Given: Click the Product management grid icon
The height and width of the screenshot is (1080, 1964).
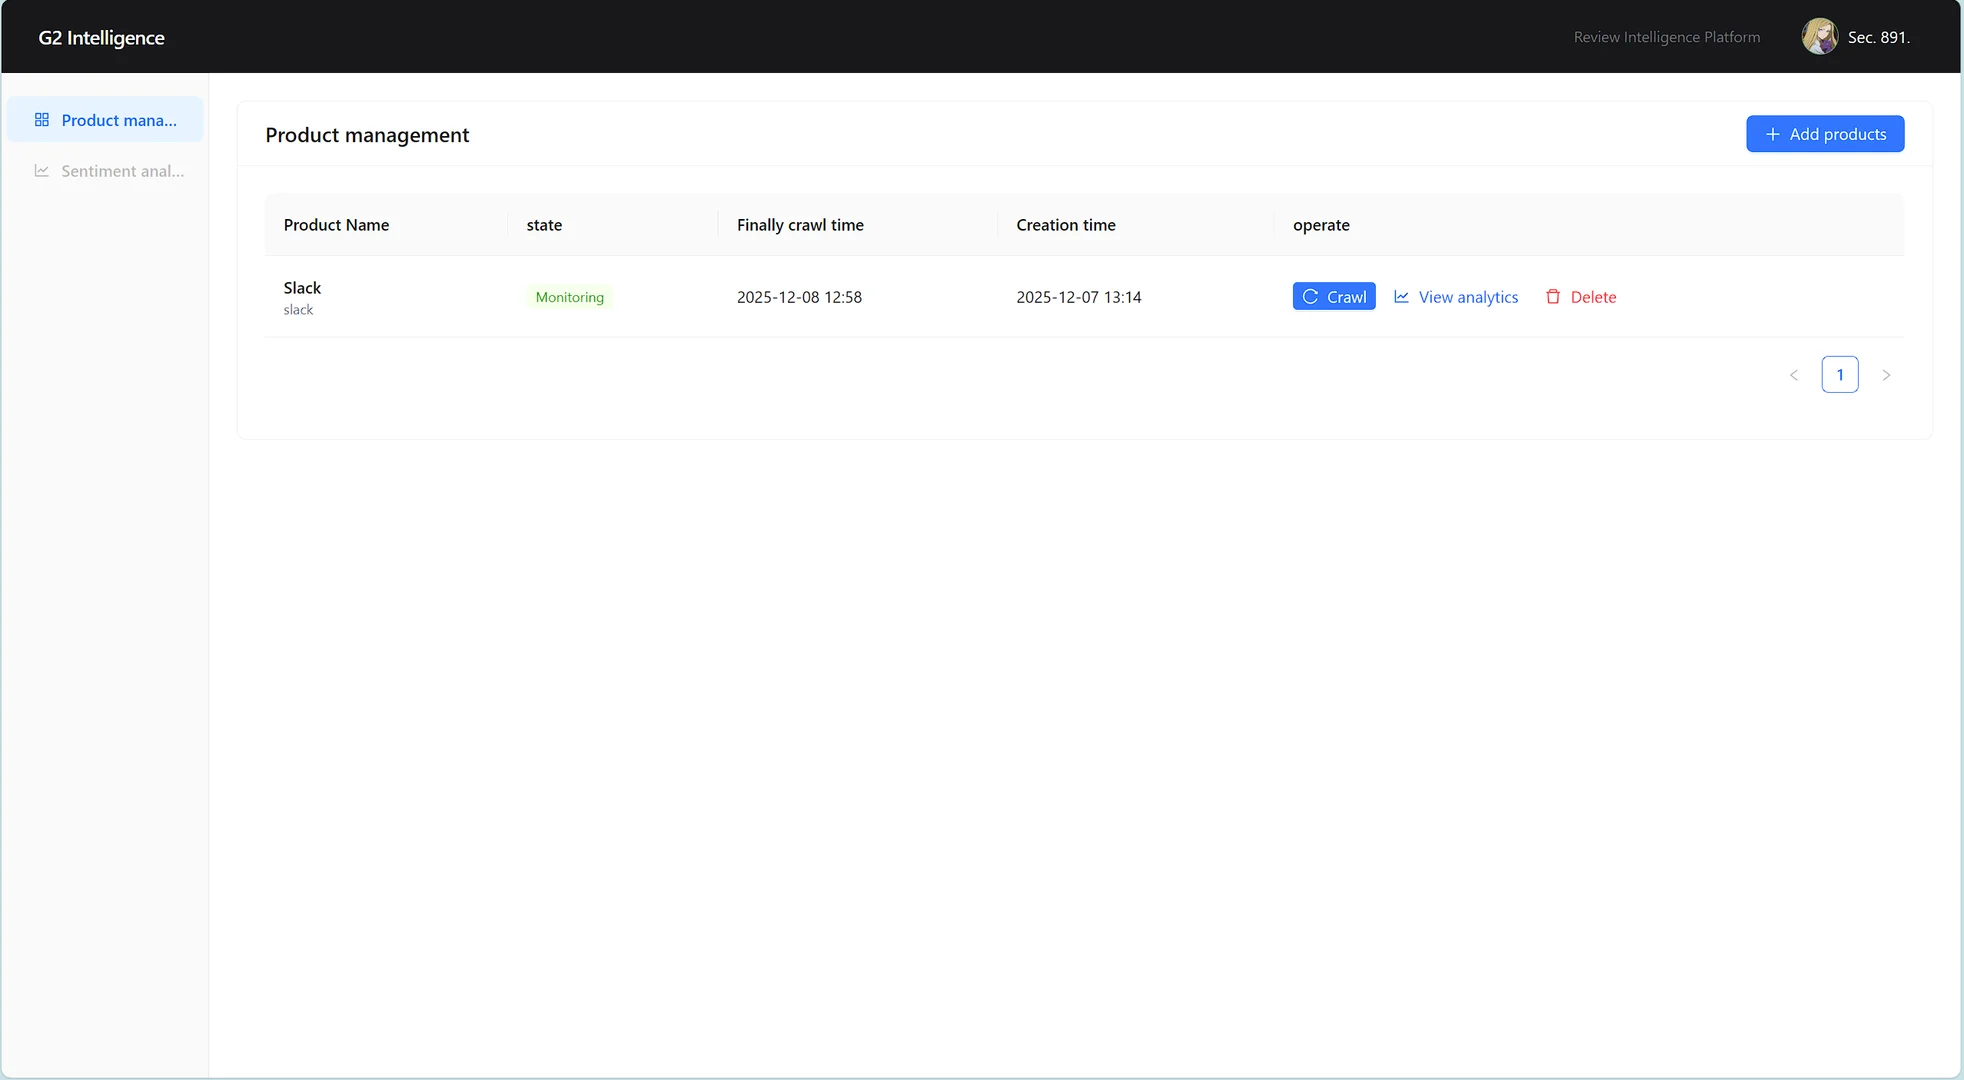Looking at the screenshot, I should [x=42, y=120].
